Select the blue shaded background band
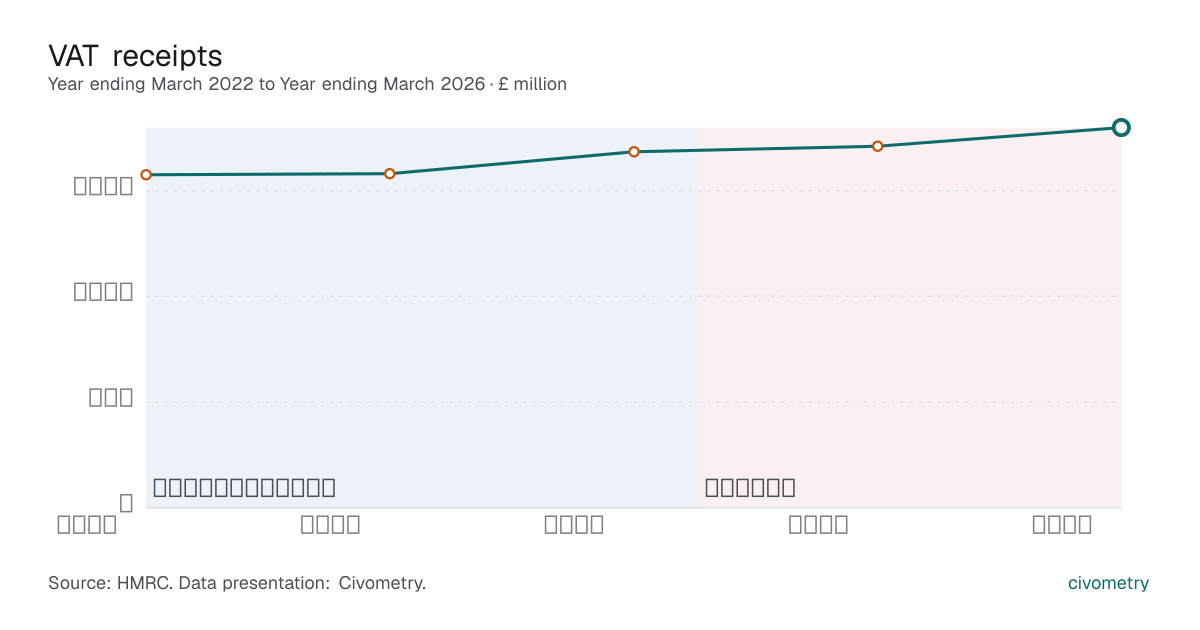1200x630 pixels. (x=422, y=318)
